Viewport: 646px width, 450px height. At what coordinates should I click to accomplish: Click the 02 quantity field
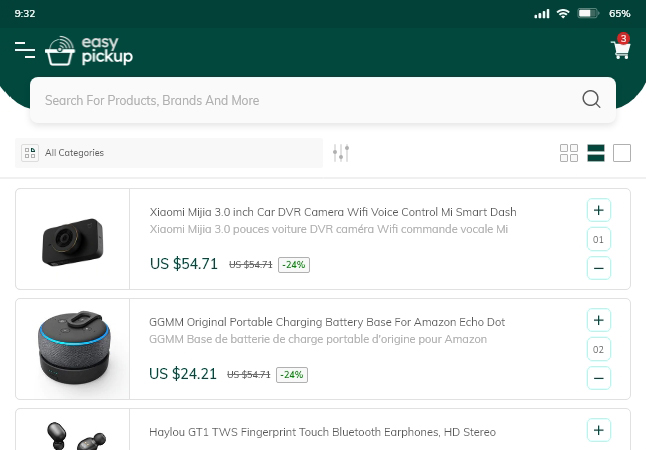click(599, 349)
